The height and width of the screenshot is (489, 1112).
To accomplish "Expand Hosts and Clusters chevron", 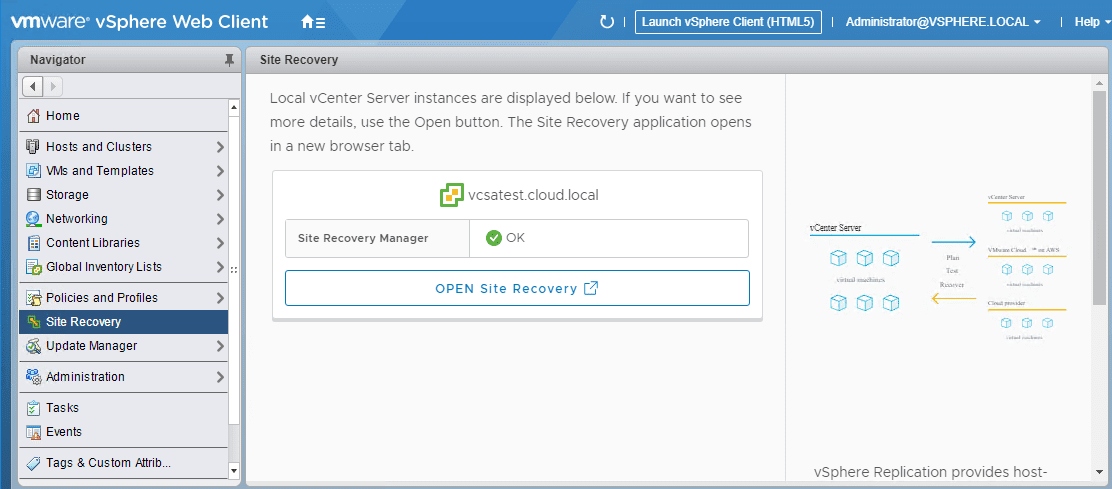I will (x=220, y=147).
